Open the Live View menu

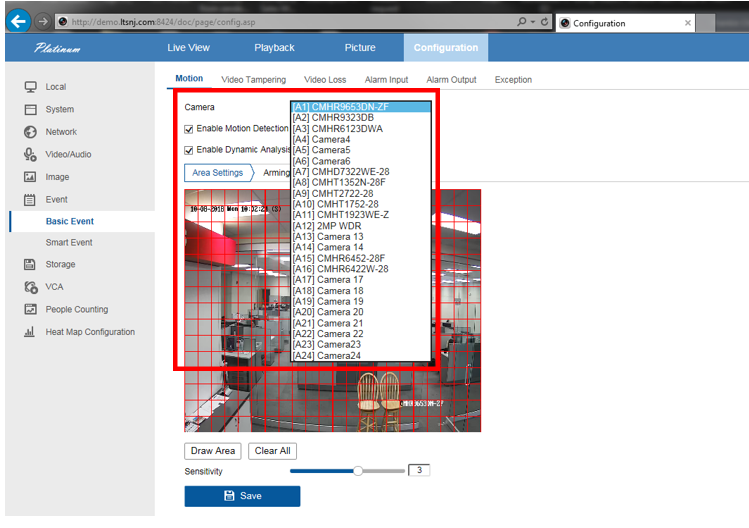click(188, 48)
